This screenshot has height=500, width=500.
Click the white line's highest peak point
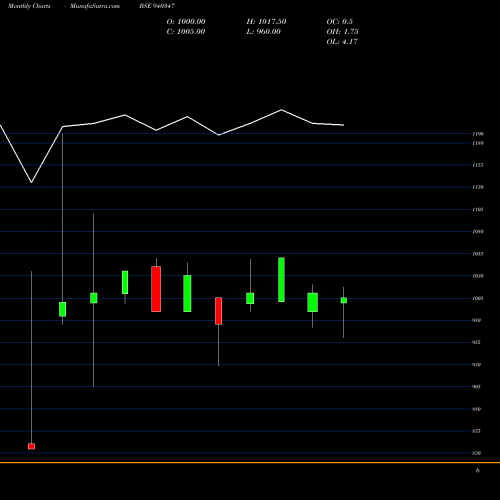click(281, 110)
